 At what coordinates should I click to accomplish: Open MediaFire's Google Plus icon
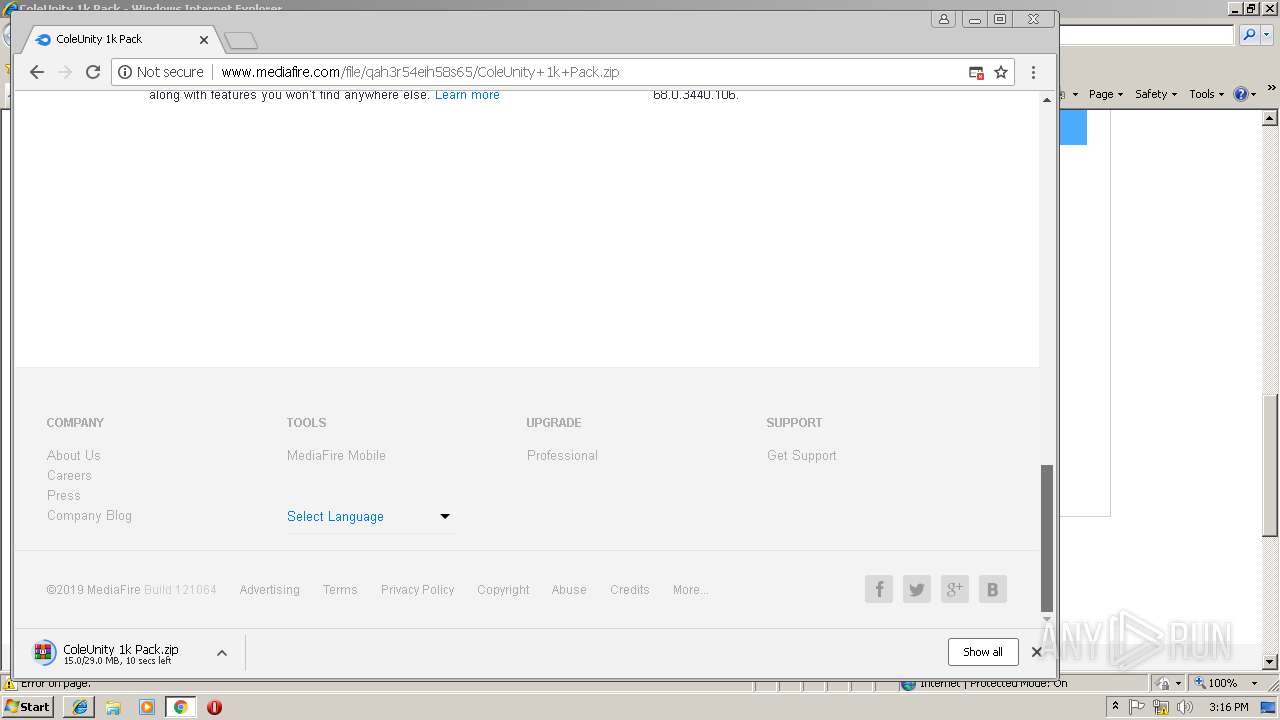pos(955,589)
